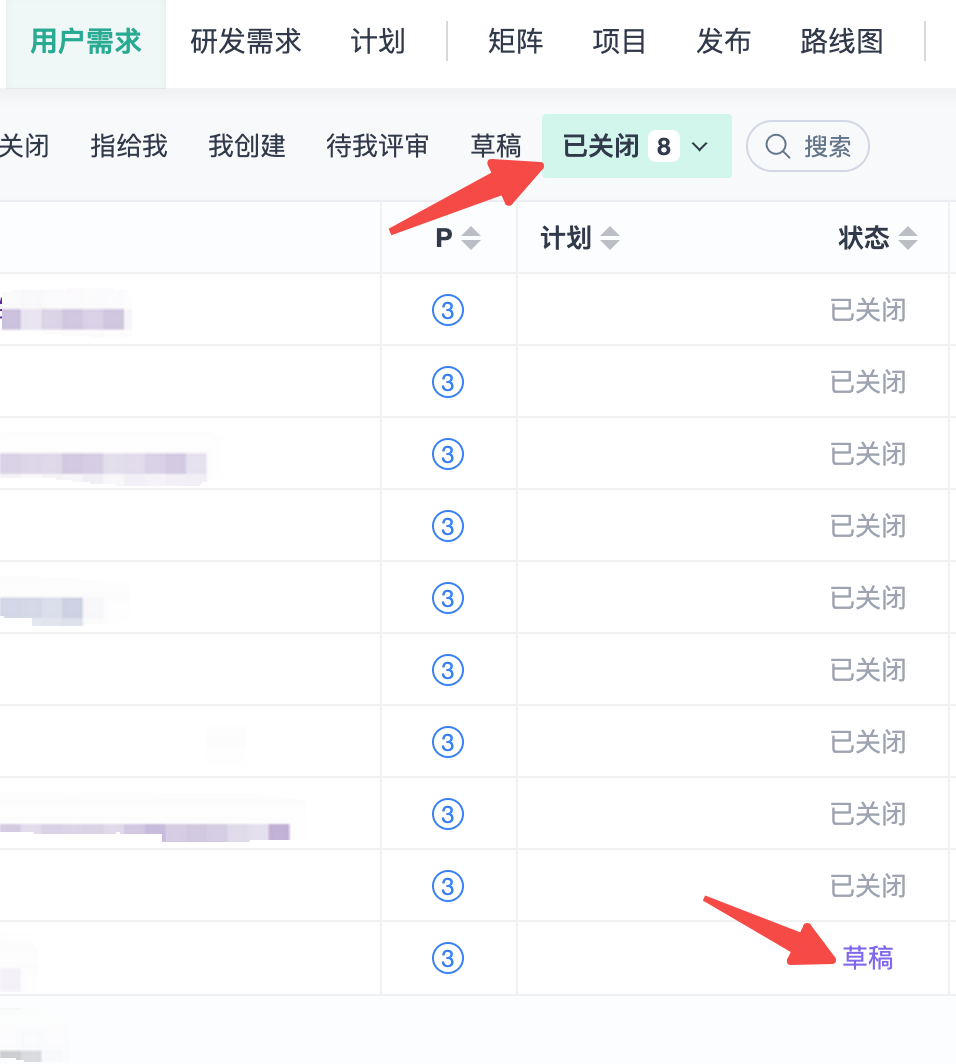Sort by the P priority column

(471, 238)
